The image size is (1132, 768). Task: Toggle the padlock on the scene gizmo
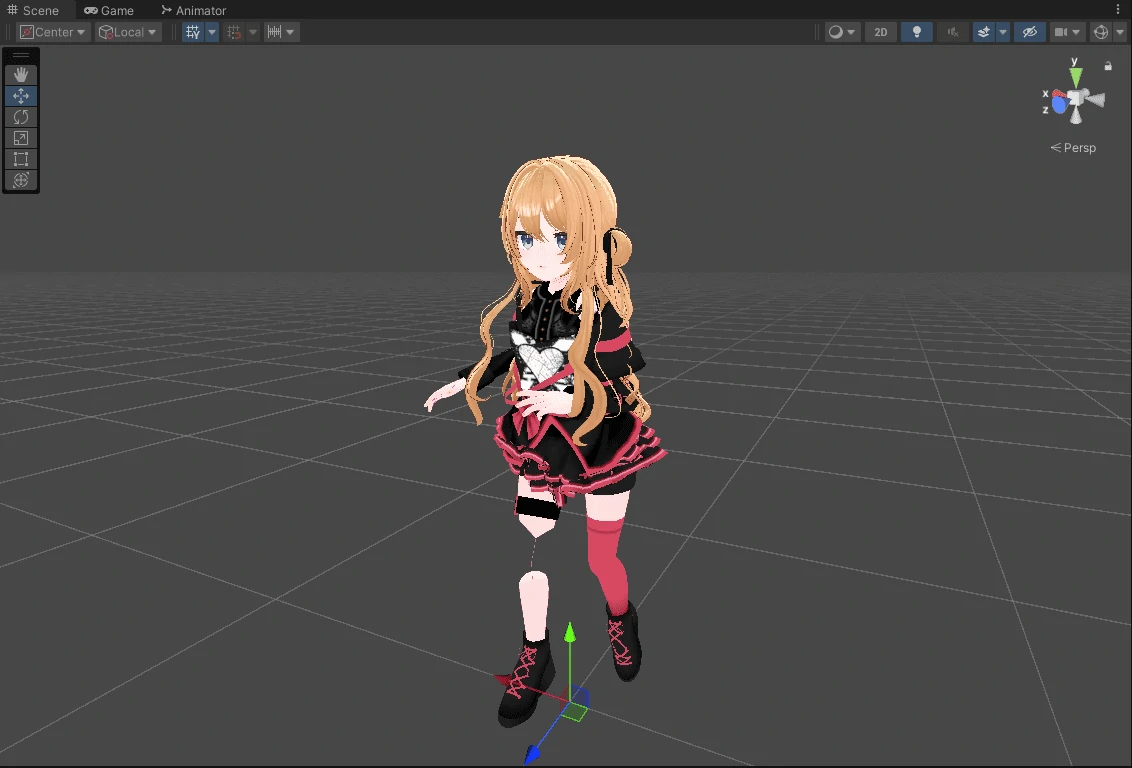(x=1107, y=64)
